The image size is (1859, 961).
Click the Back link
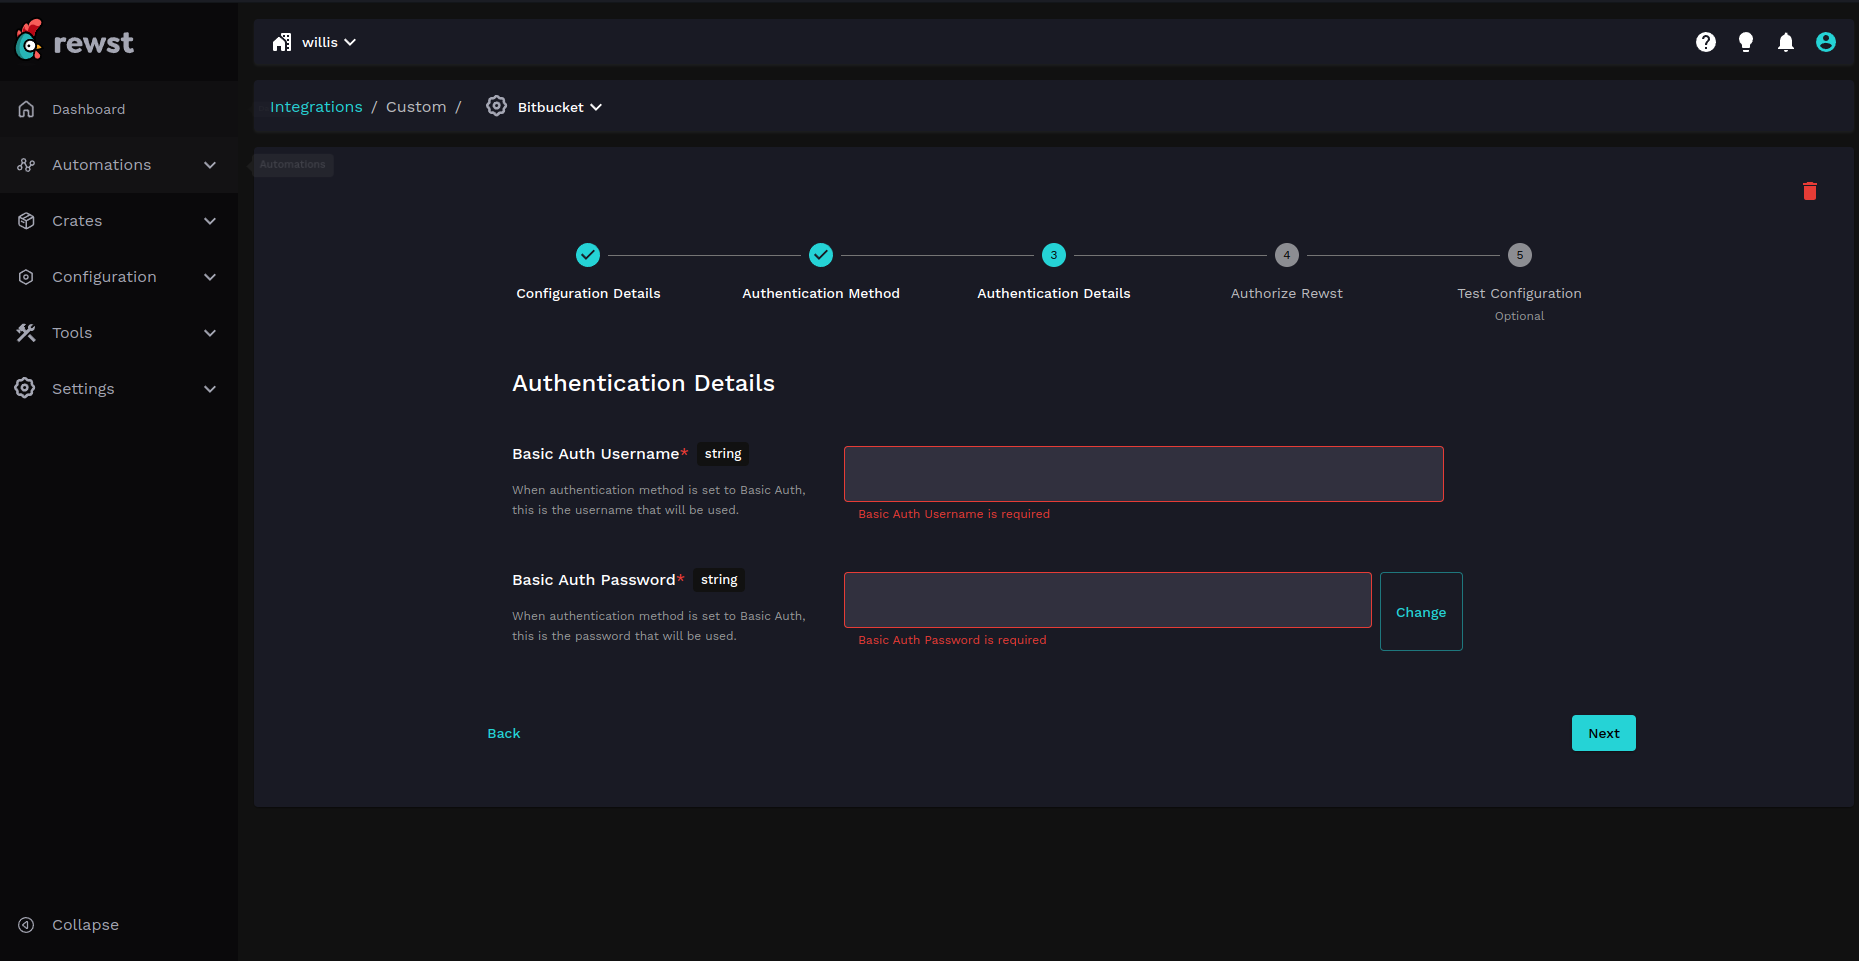[x=503, y=733]
